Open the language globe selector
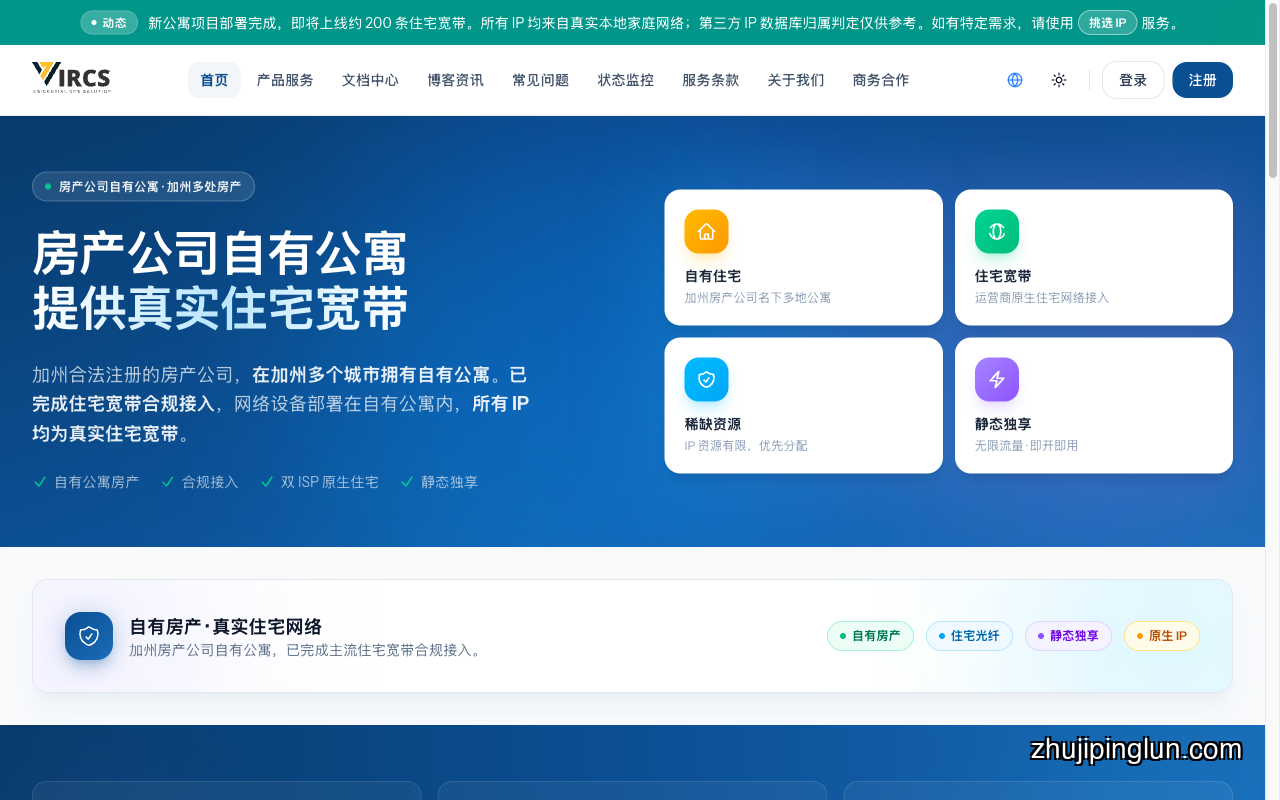The width and height of the screenshot is (1280, 800). 1015,80
